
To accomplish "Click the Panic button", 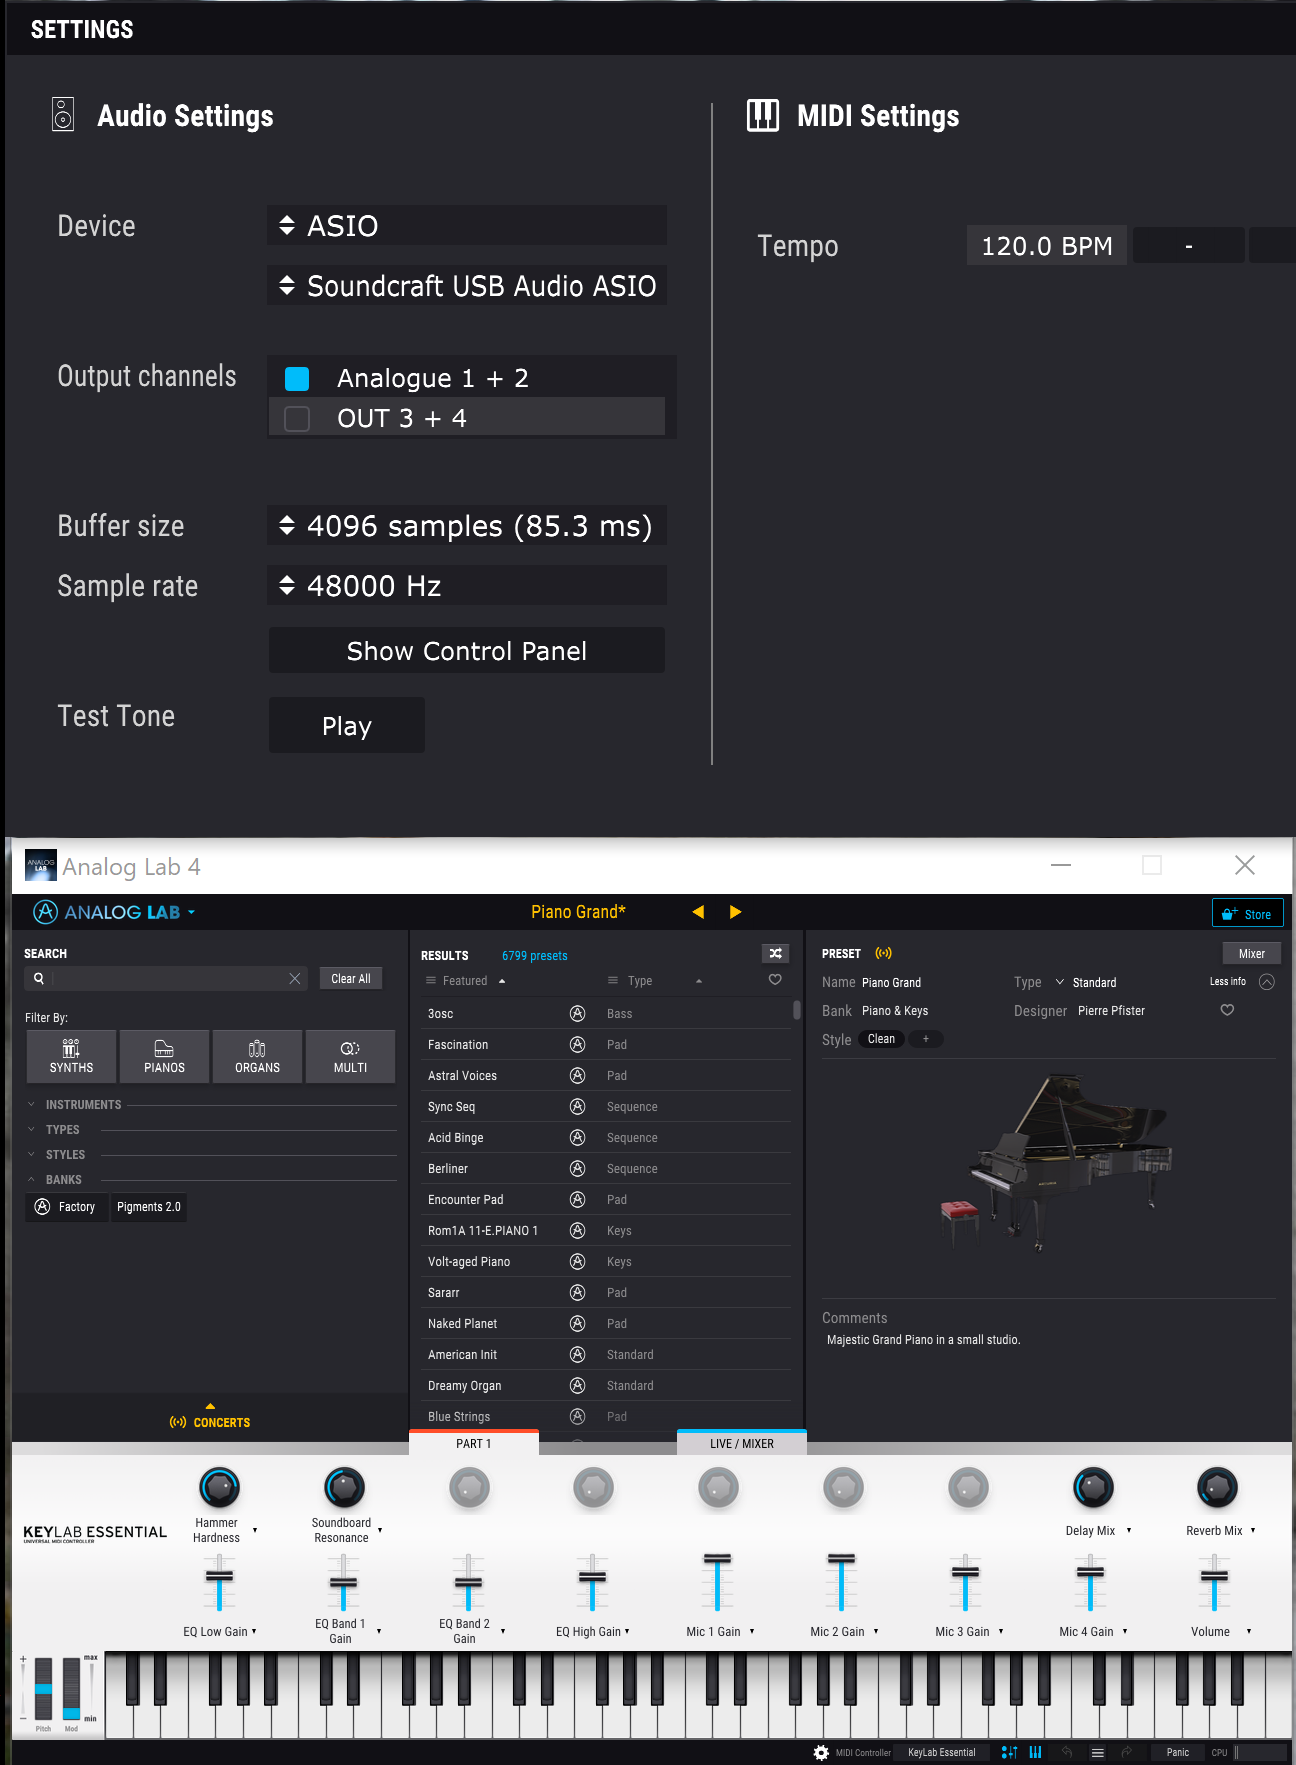I will (1178, 1752).
